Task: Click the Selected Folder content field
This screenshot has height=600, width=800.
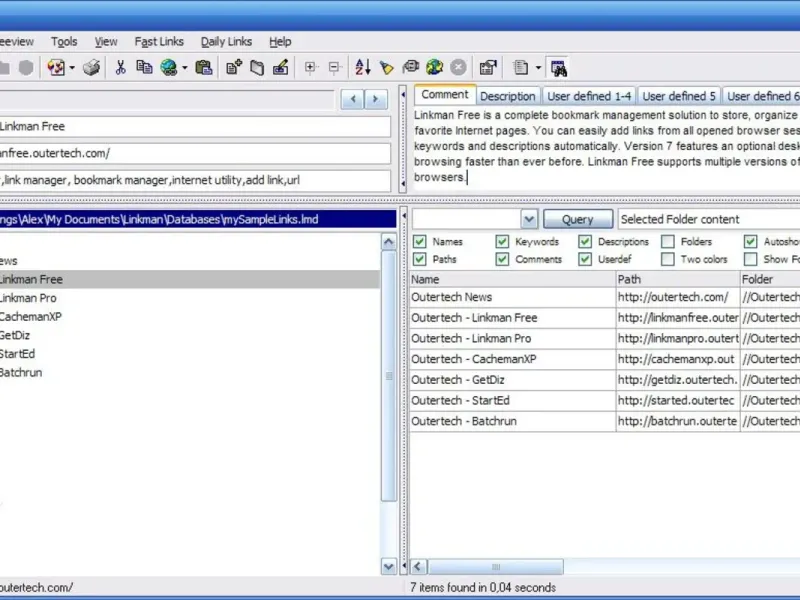Action: point(709,219)
